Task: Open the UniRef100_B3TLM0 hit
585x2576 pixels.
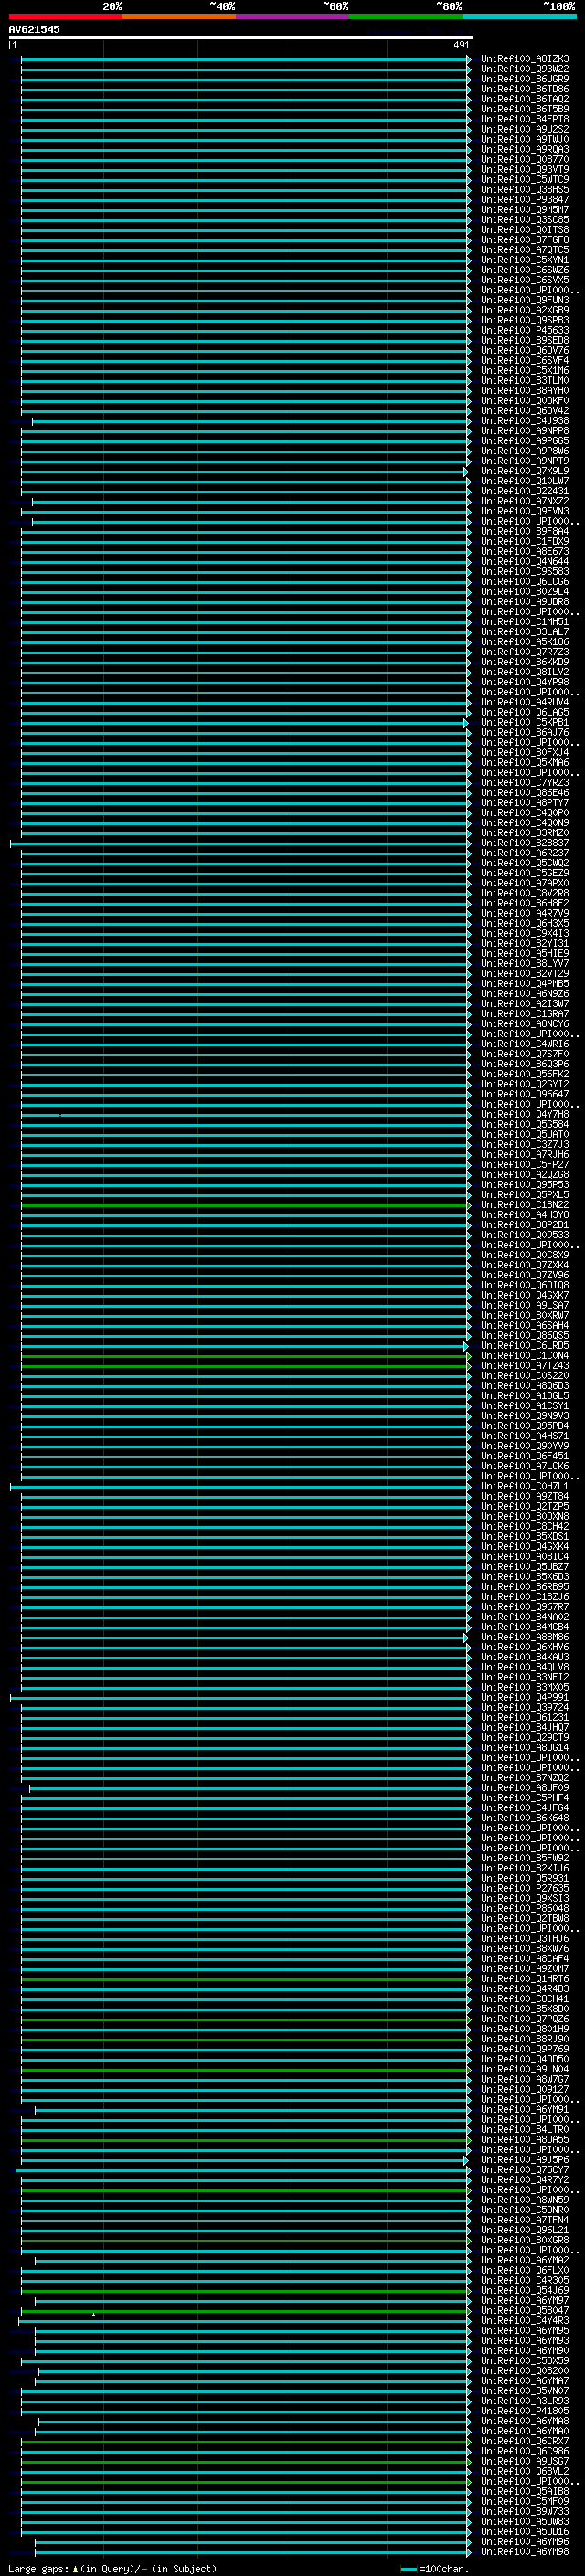Action: pos(525,381)
